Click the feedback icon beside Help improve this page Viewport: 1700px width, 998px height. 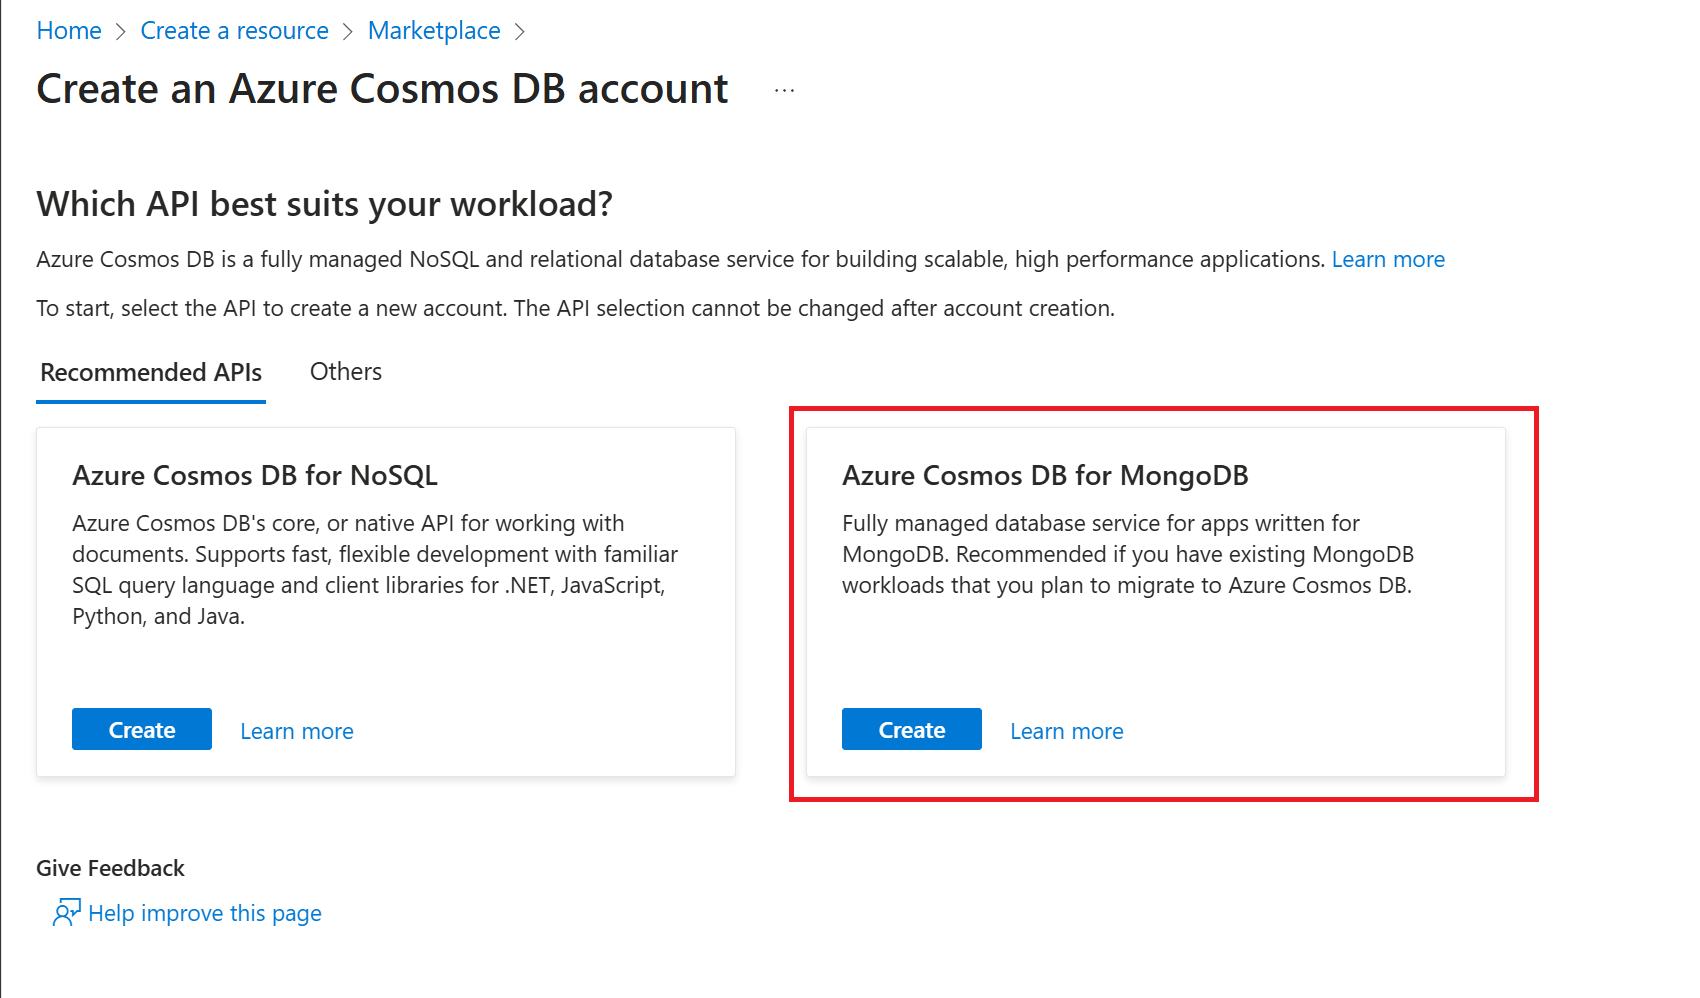click(66, 912)
